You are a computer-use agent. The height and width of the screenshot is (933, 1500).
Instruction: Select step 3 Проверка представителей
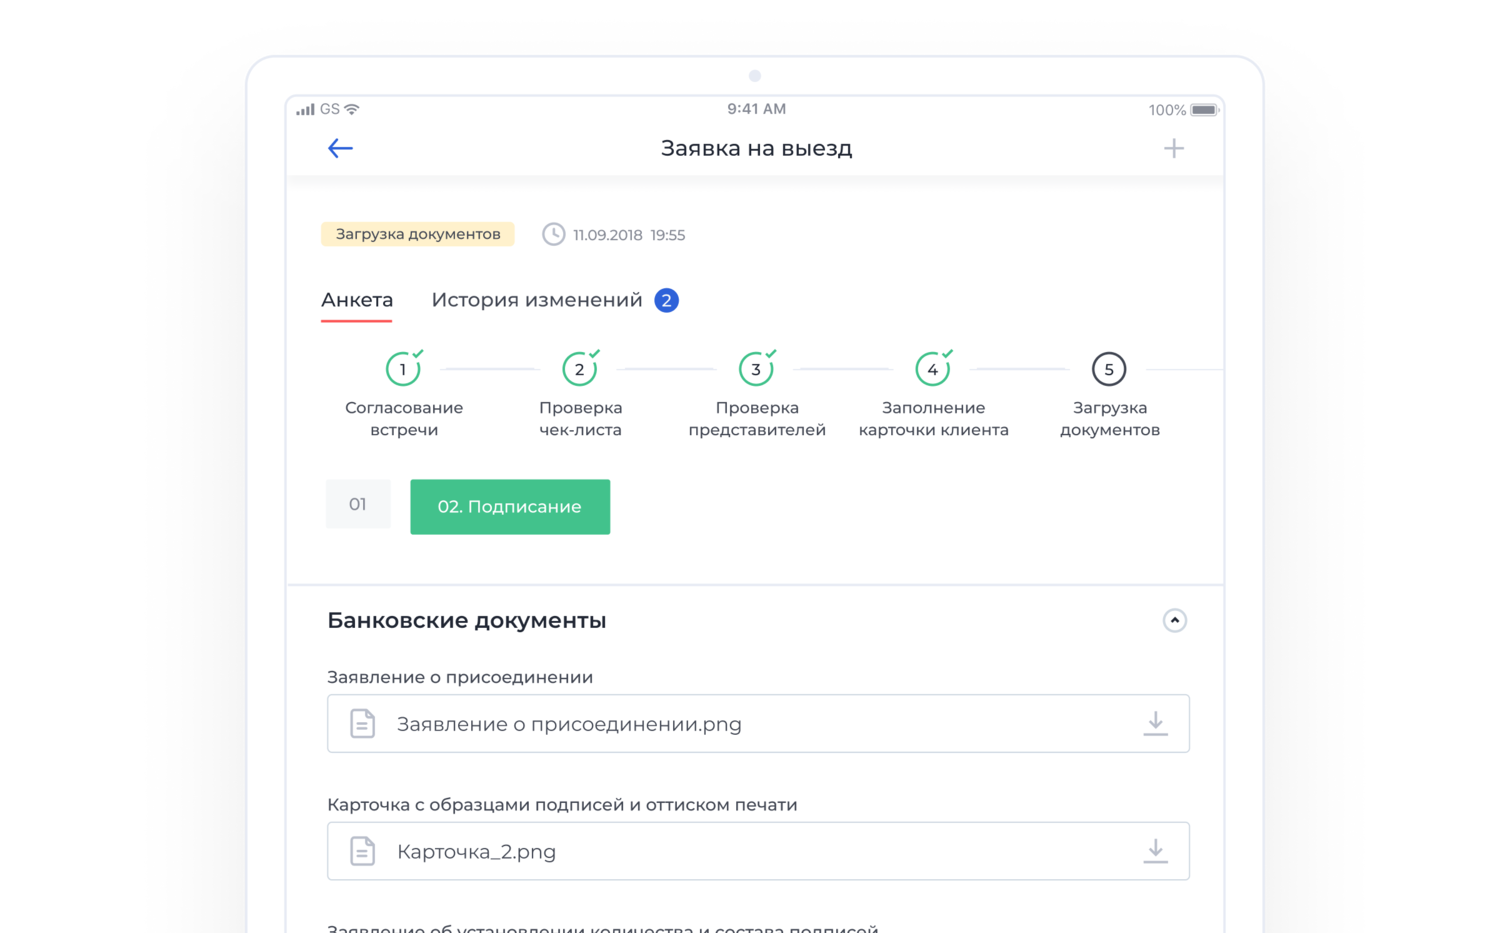tap(757, 394)
